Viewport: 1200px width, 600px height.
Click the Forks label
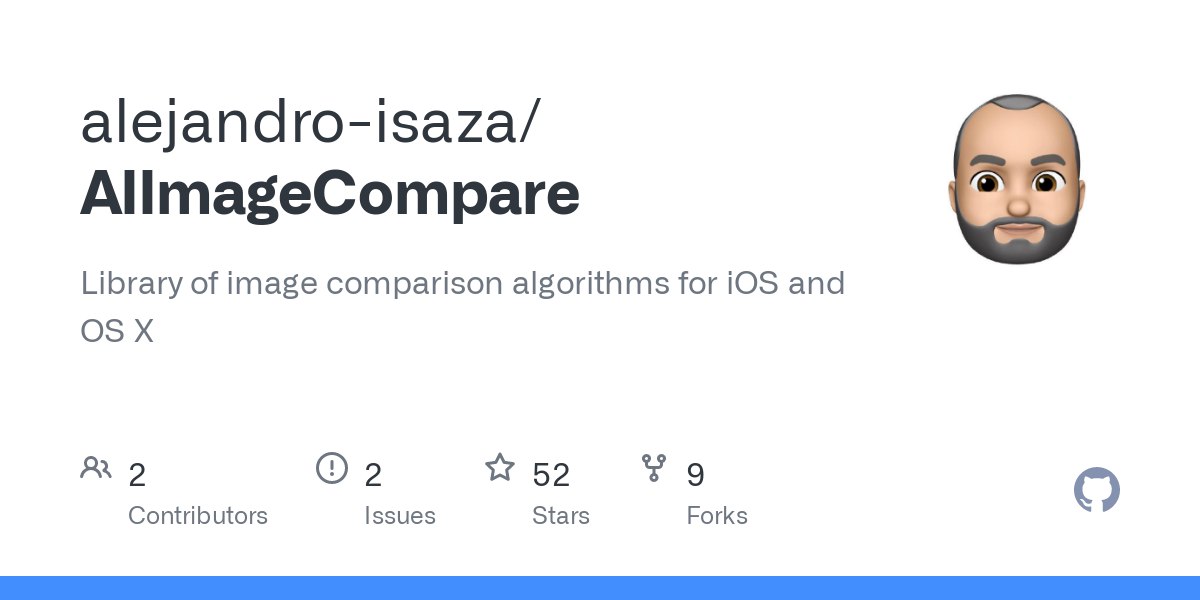click(717, 516)
